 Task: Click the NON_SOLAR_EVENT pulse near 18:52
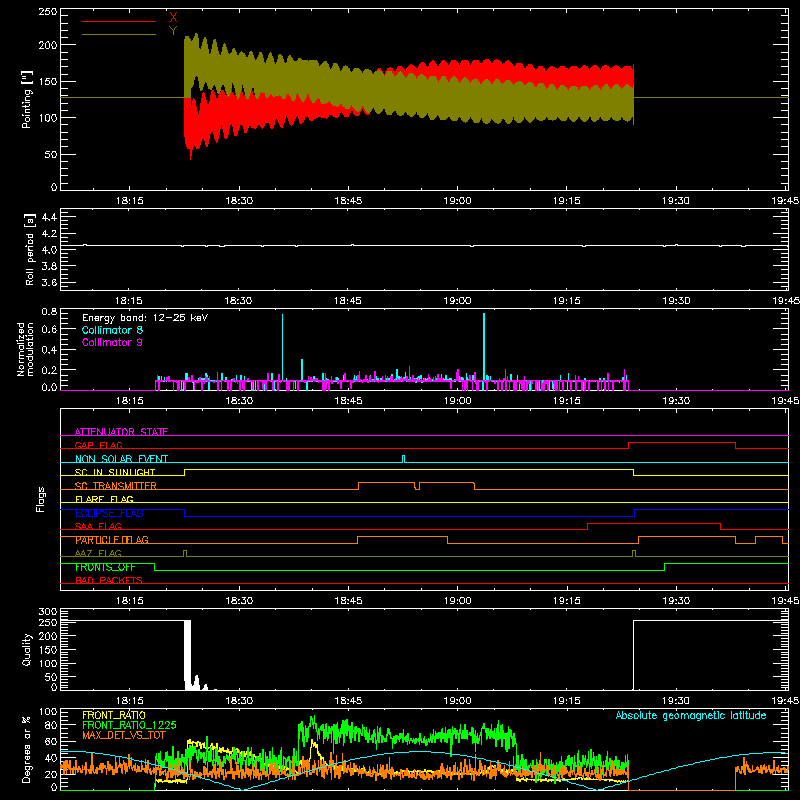(x=404, y=459)
